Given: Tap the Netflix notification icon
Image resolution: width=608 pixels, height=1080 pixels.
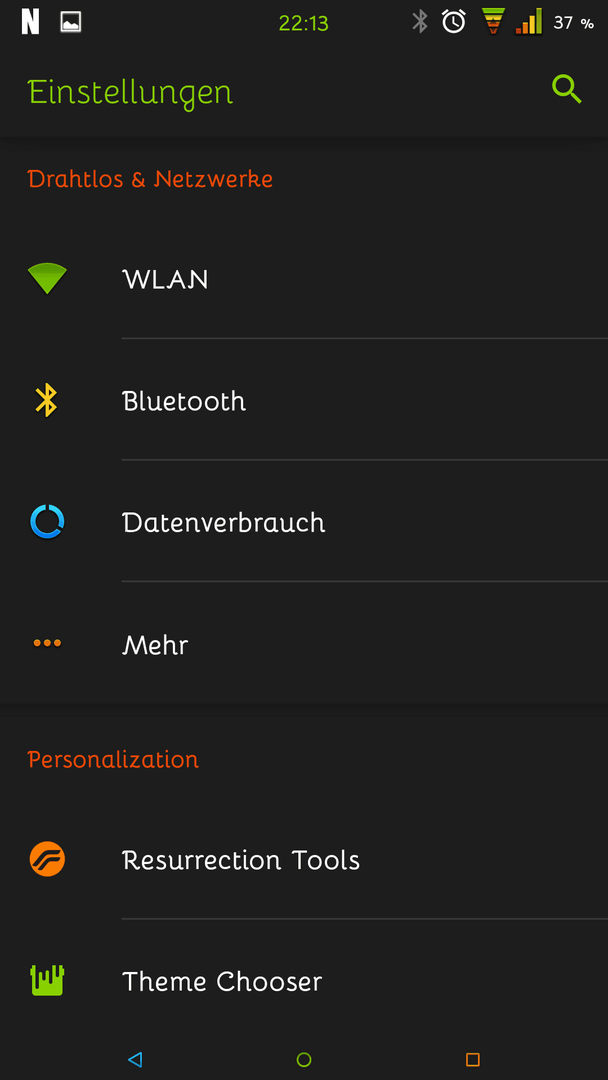Looking at the screenshot, I should coord(30,23).
